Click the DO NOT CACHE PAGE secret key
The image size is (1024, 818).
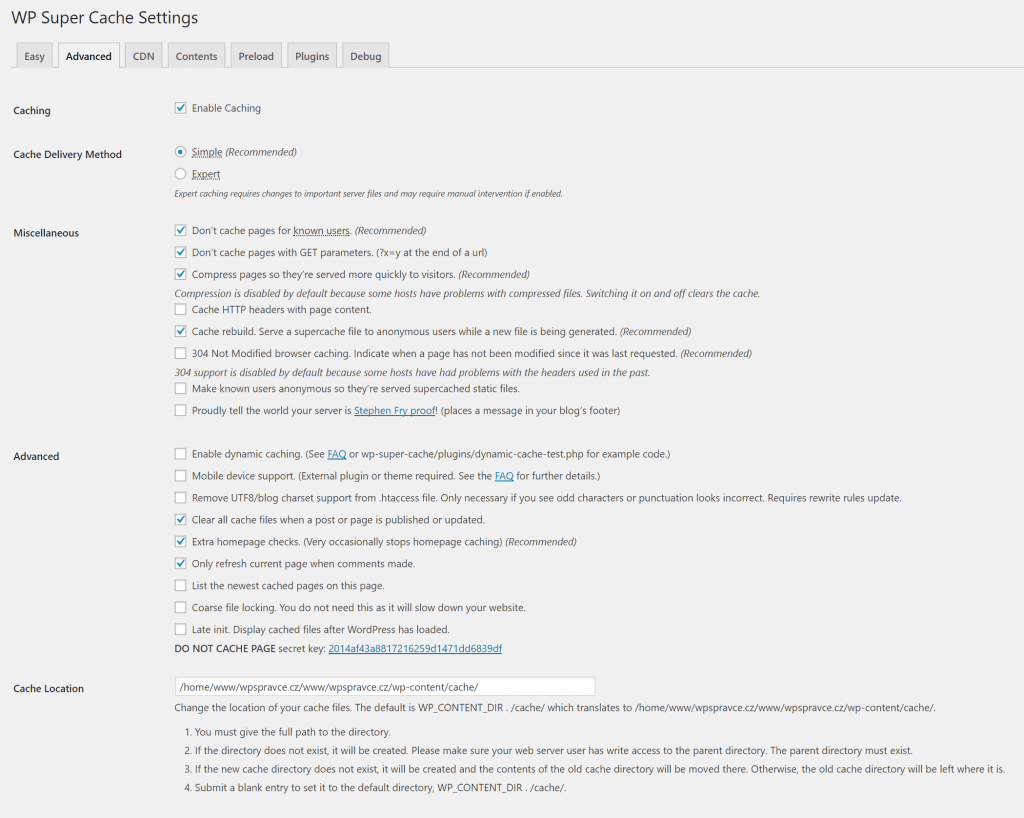tap(415, 649)
